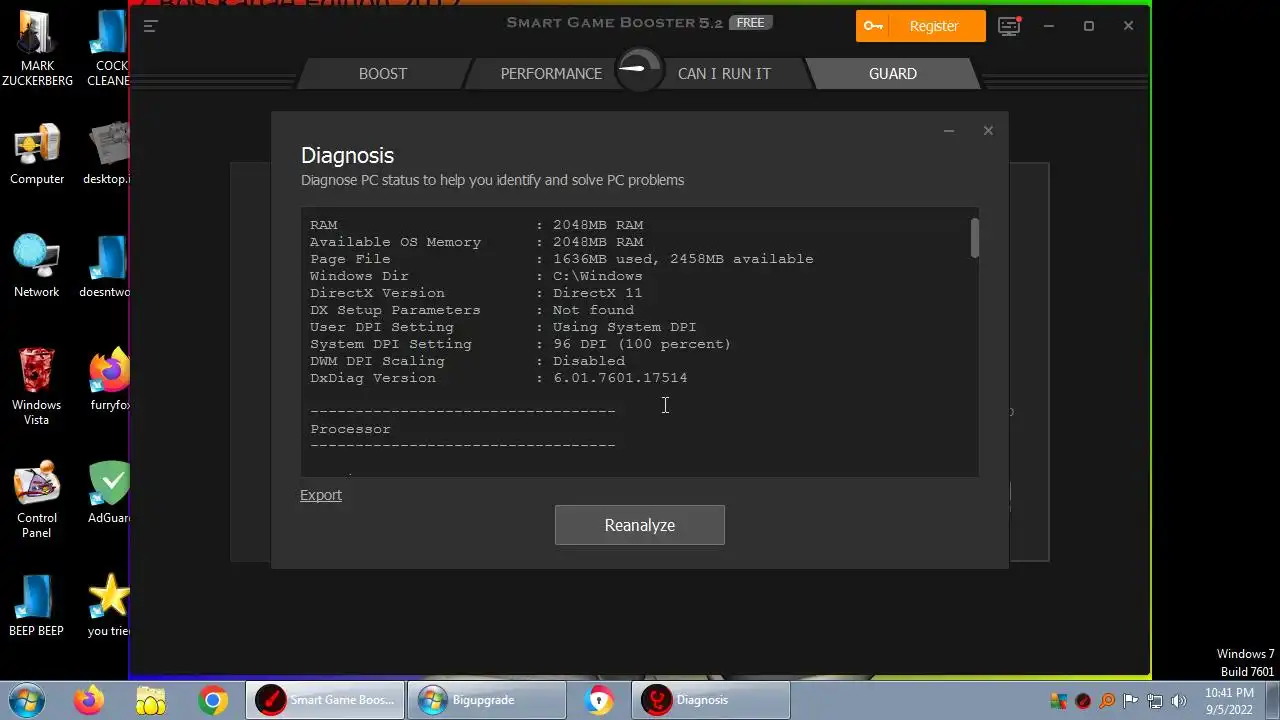
Task: Click 'DxDiag Version' value 6.01.7601.17514
Action: (x=620, y=378)
